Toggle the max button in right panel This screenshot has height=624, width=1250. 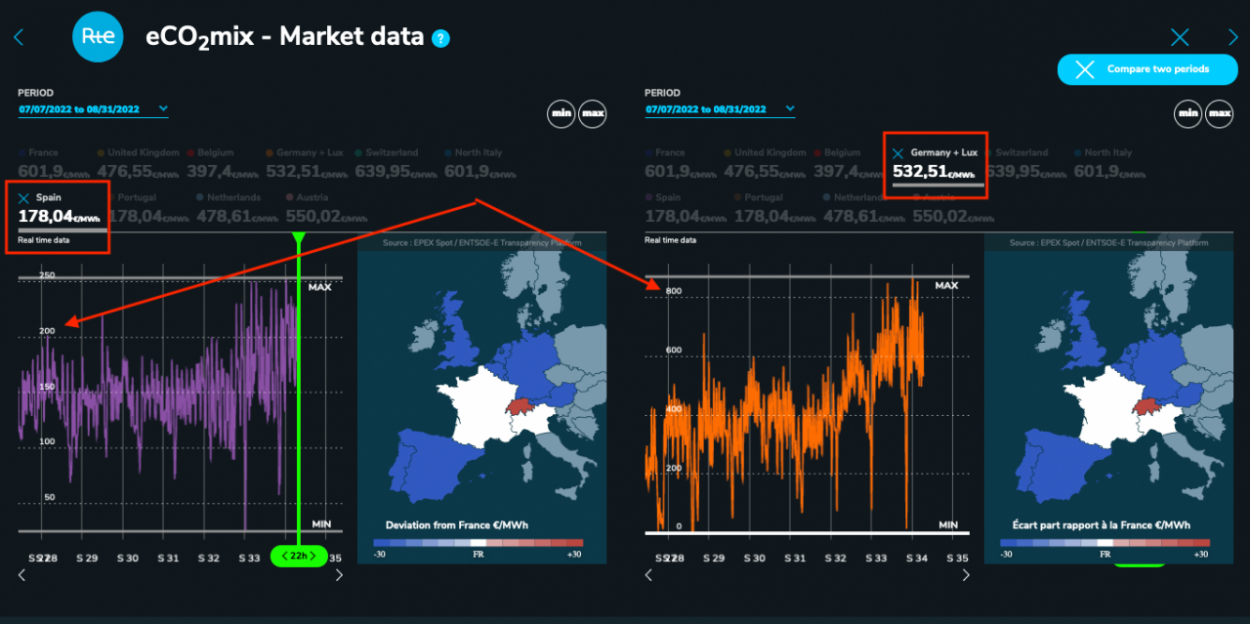pos(1219,113)
